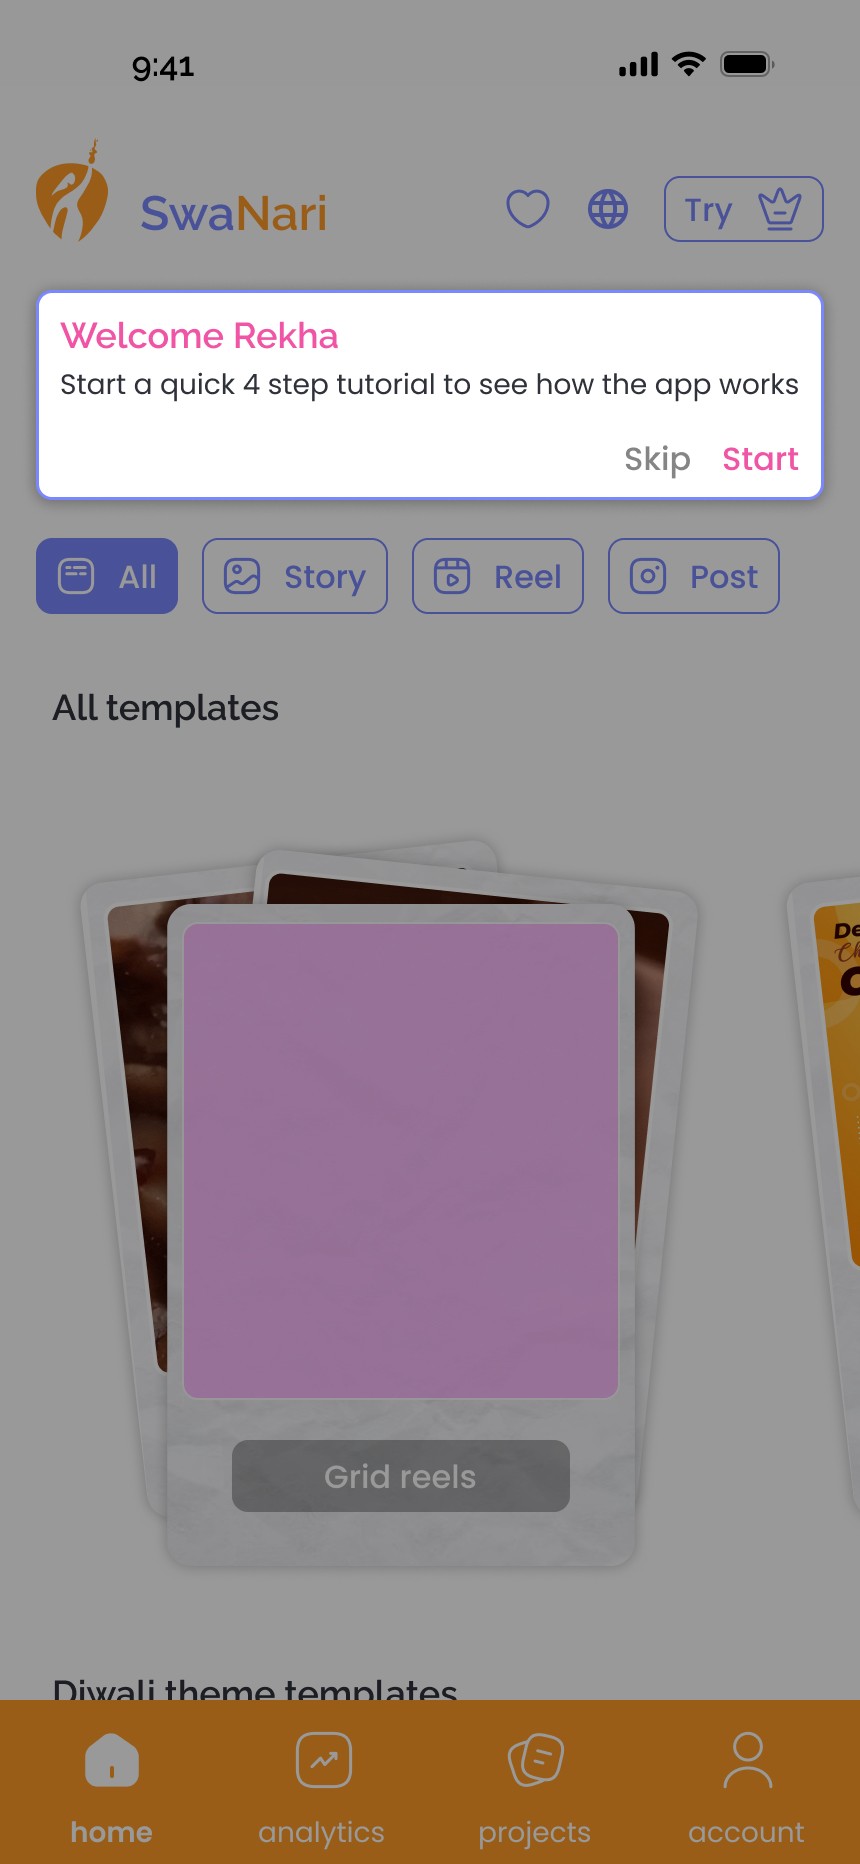Tap the Try premium button label
This screenshot has height=1864, width=860.
(709, 211)
